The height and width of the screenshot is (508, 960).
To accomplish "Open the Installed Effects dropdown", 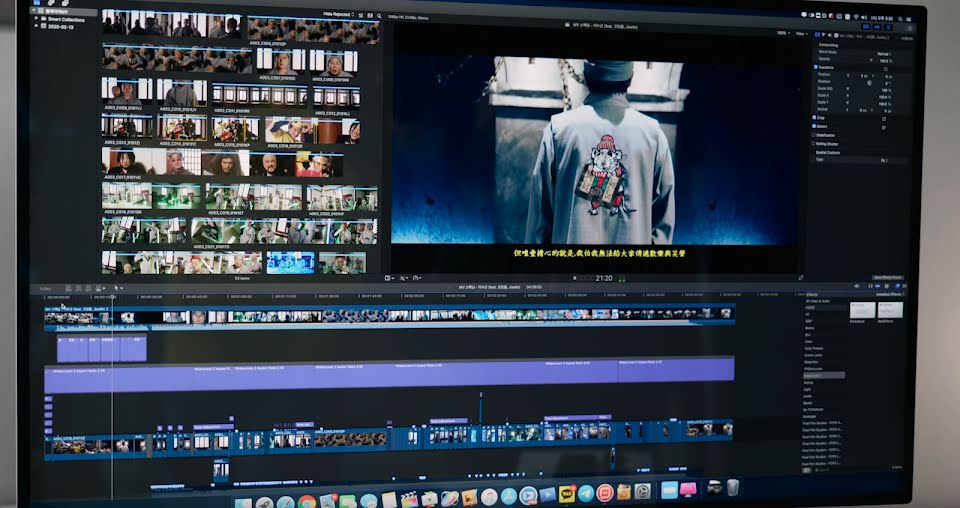I will pyautogui.click(x=890, y=294).
